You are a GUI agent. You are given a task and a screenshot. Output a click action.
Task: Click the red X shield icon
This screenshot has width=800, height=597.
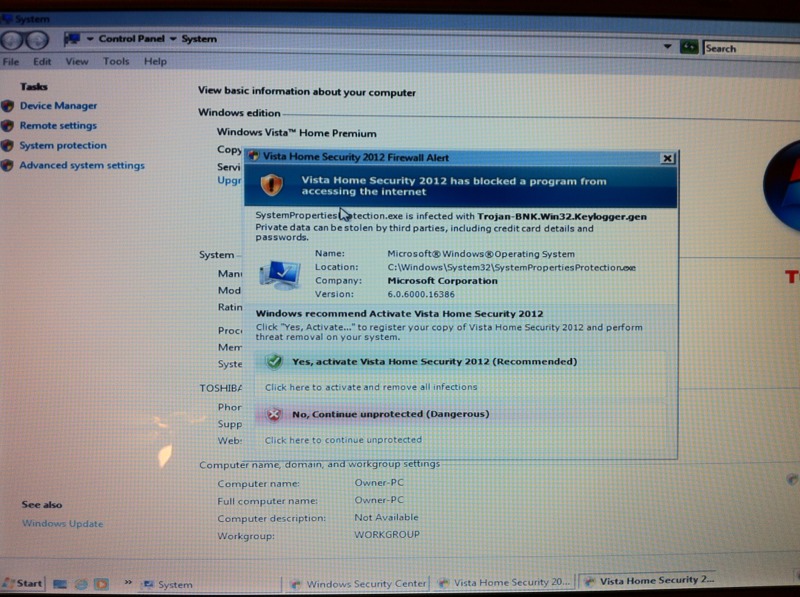(274, 414)
